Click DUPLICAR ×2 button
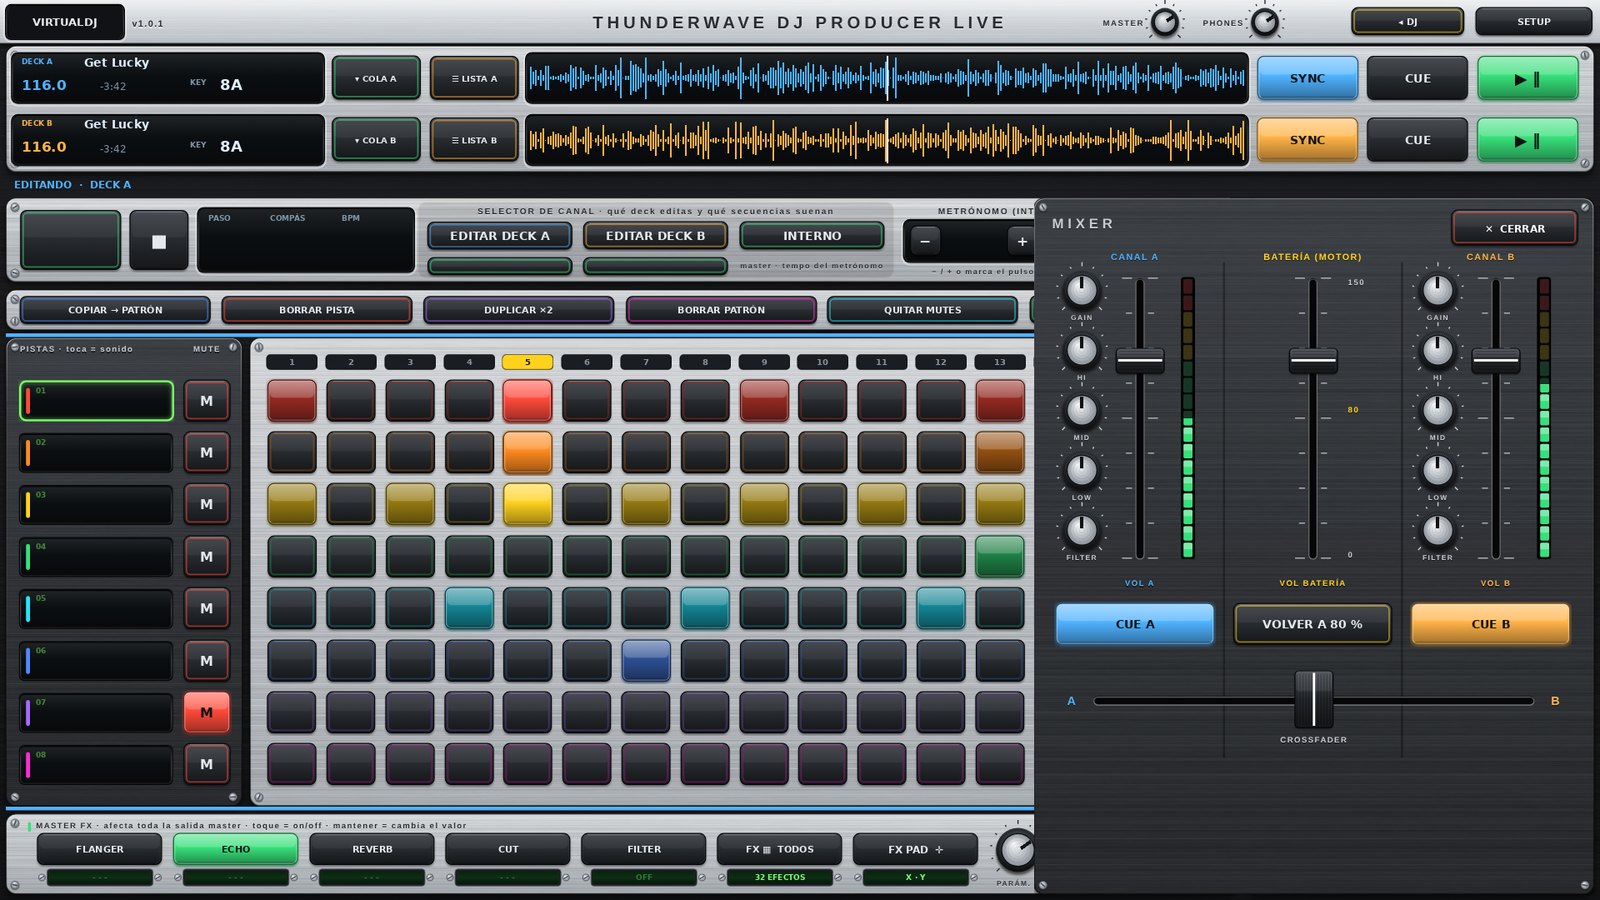The width and height of the screenshot is (1600, 900). click(518, 310)
